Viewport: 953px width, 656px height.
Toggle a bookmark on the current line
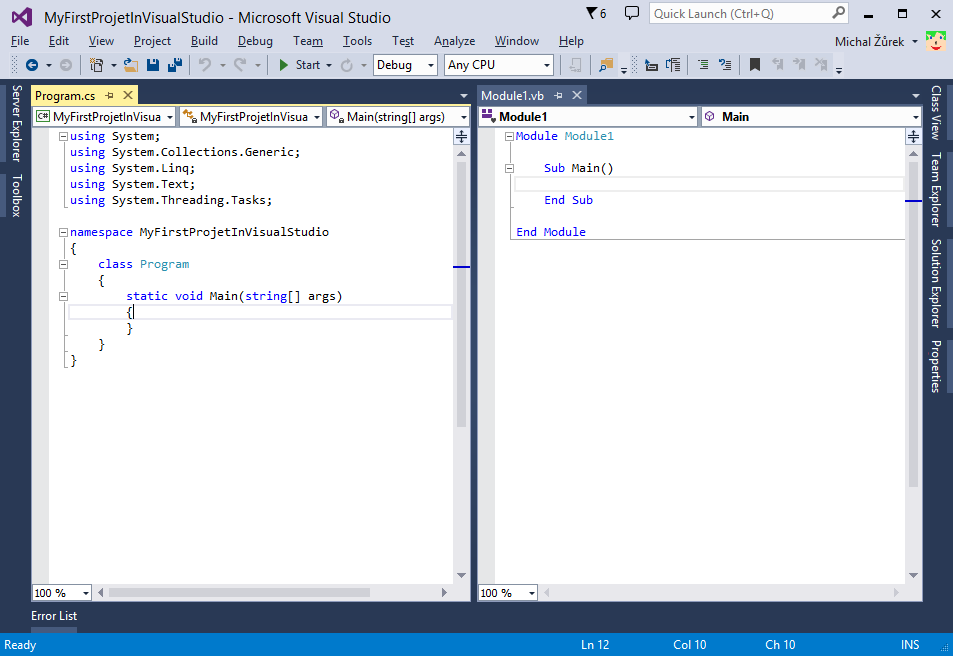(754, 64)
